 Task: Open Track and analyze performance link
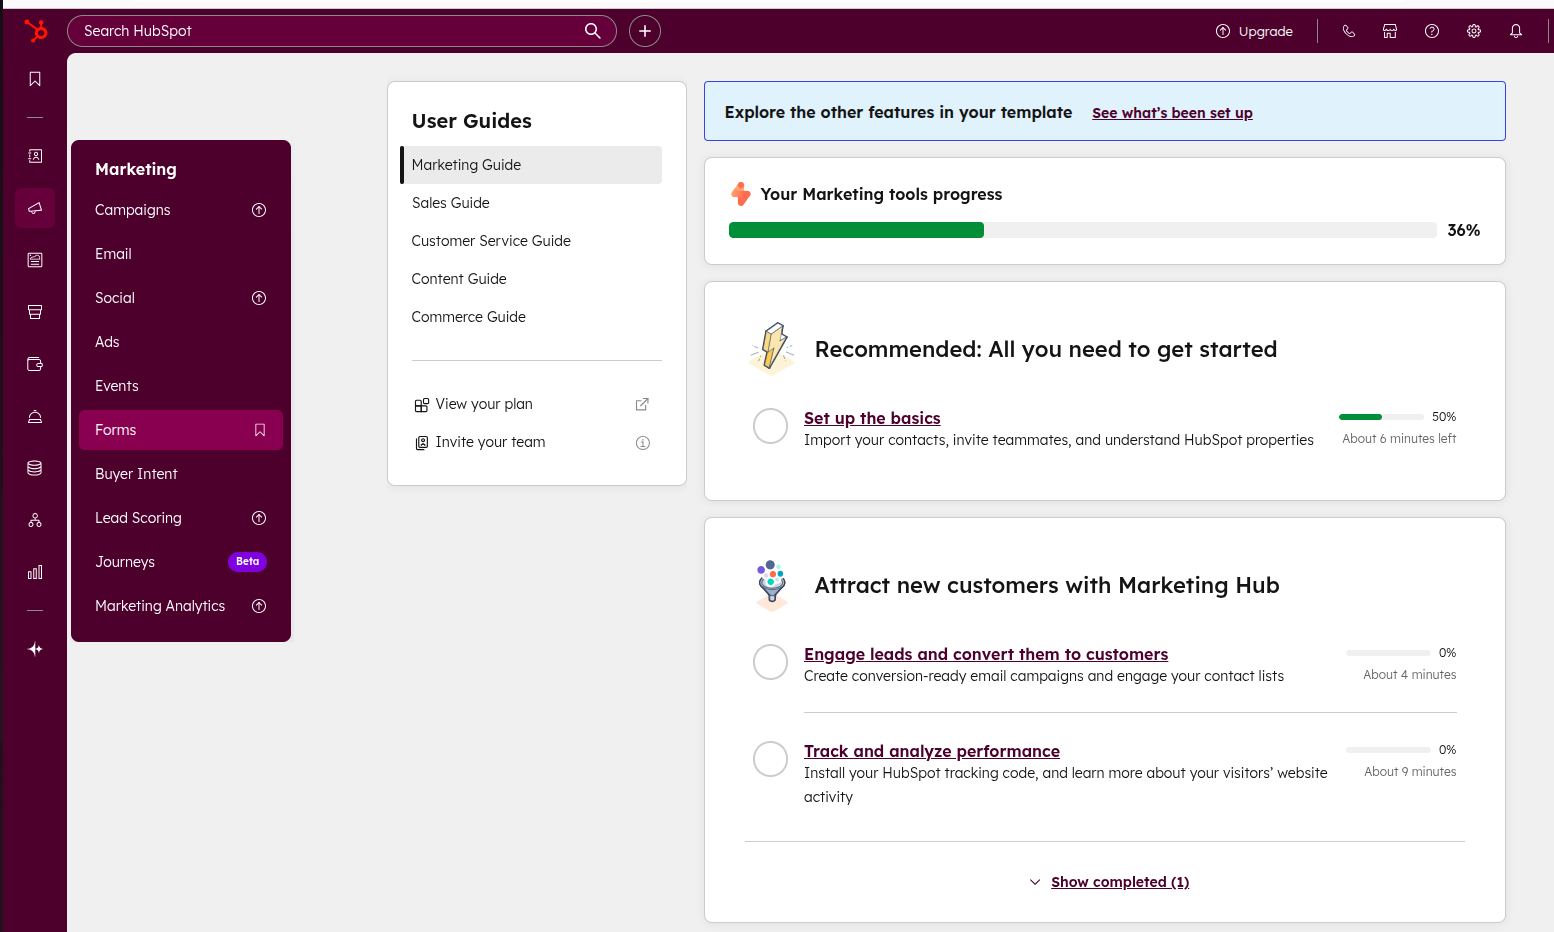pos(932,751)
